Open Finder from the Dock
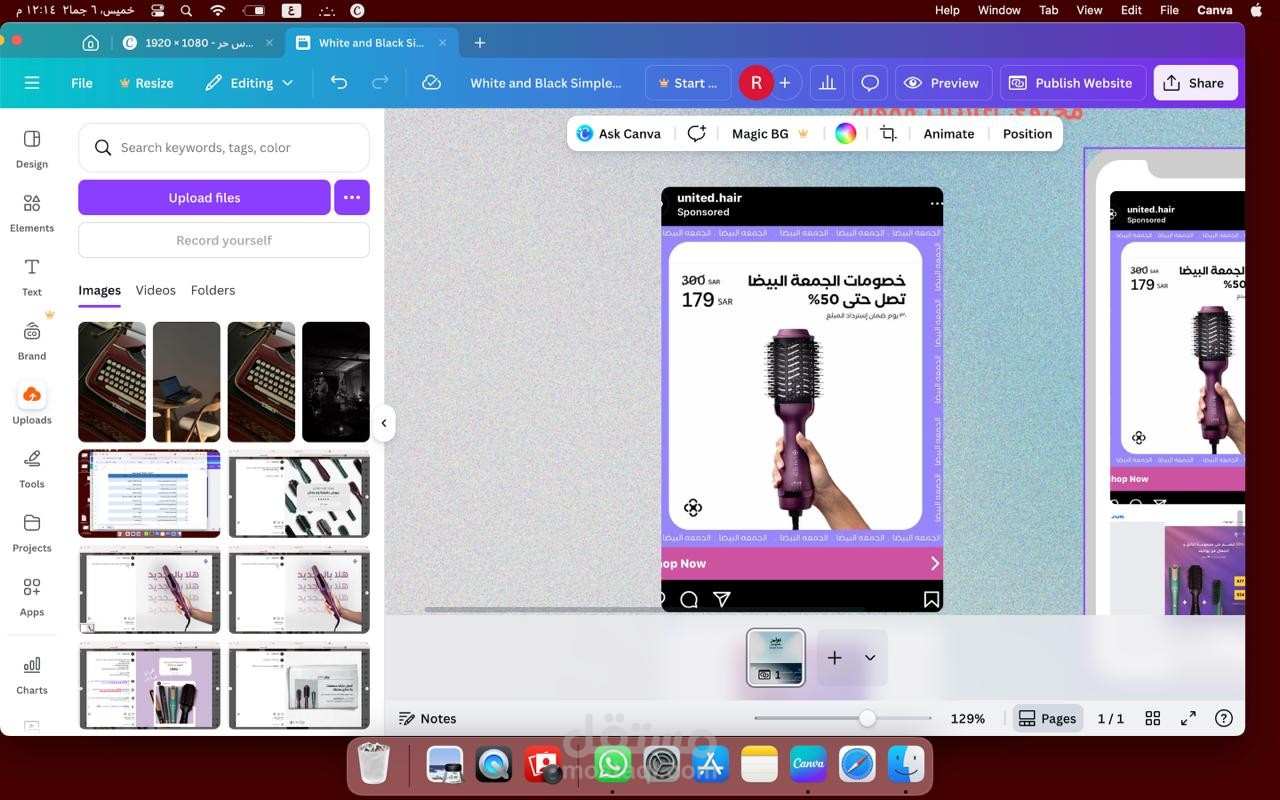The width and height of the screenshot is (1280, 800). (906, 765)
